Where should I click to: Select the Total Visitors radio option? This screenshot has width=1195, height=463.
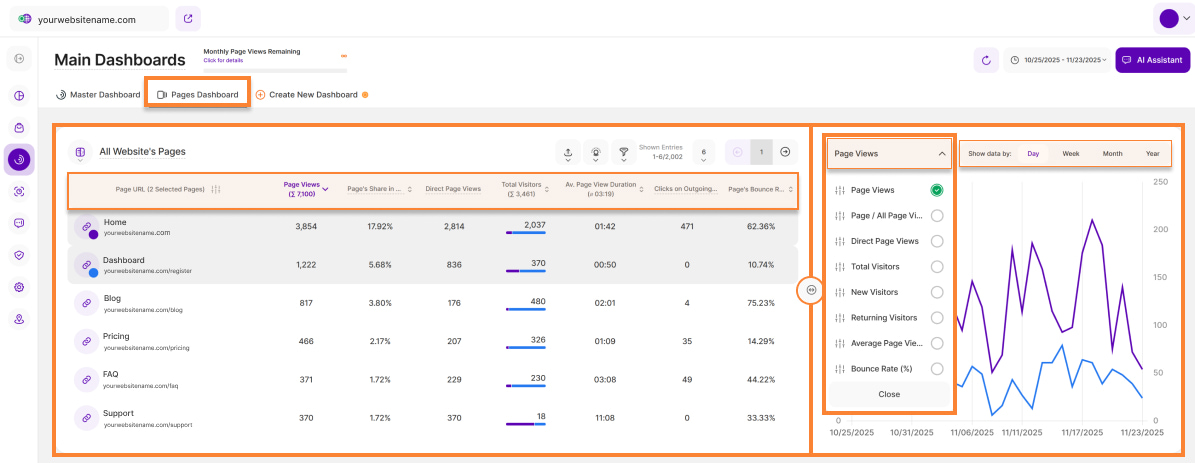pos(937,267)
